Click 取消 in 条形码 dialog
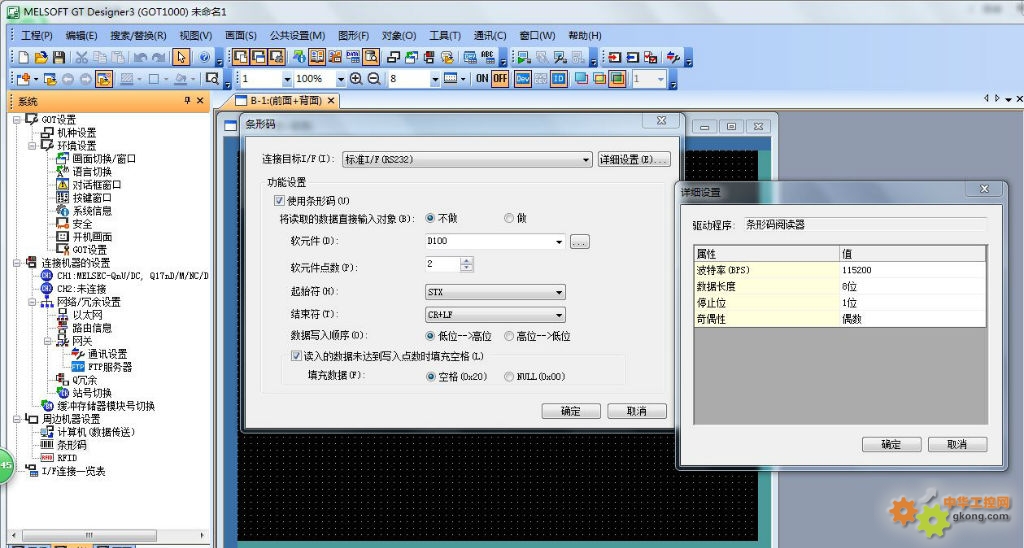 637,411
